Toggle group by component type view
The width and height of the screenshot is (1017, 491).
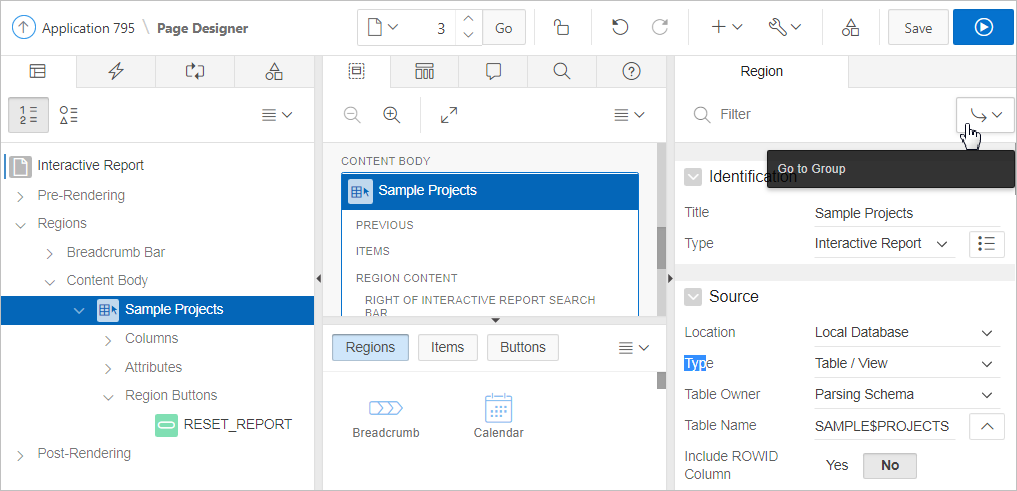(69, 115)
